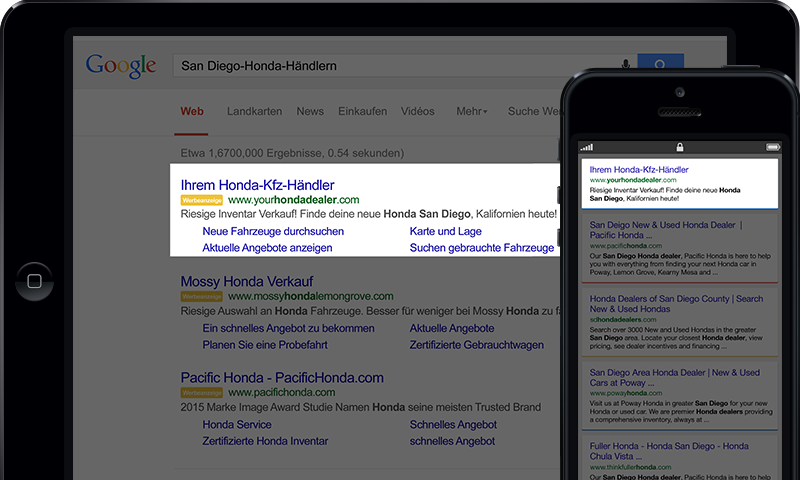Tap www.pacifichonda.com URL on the phone
This screenshot has width=800, height=480.
pos(626,245)
